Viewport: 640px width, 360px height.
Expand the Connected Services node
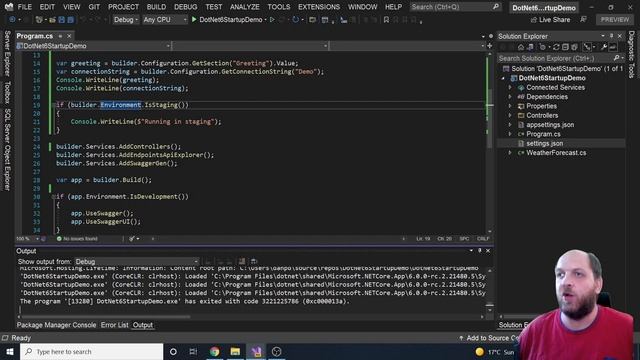[x=510, y=87]
